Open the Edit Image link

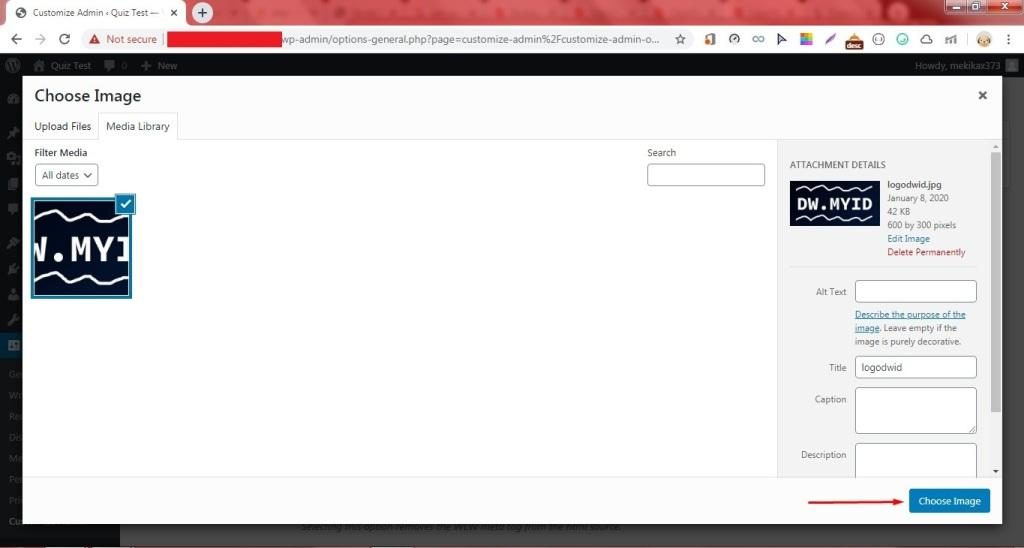(x=908, y=238)
